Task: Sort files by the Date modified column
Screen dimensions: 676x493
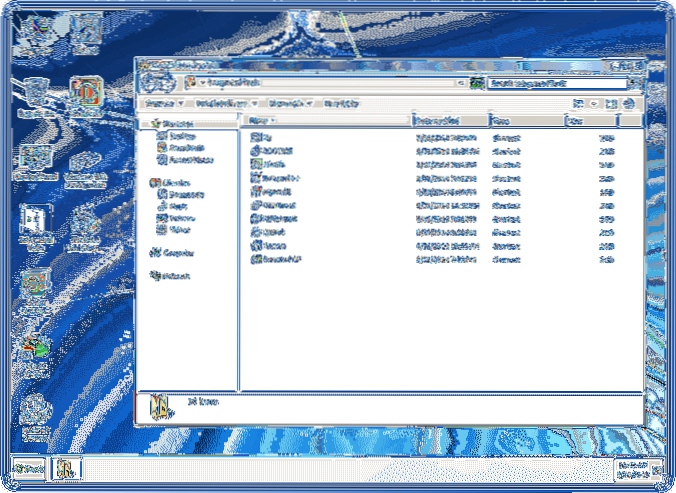Action: [x=450, y=121]
